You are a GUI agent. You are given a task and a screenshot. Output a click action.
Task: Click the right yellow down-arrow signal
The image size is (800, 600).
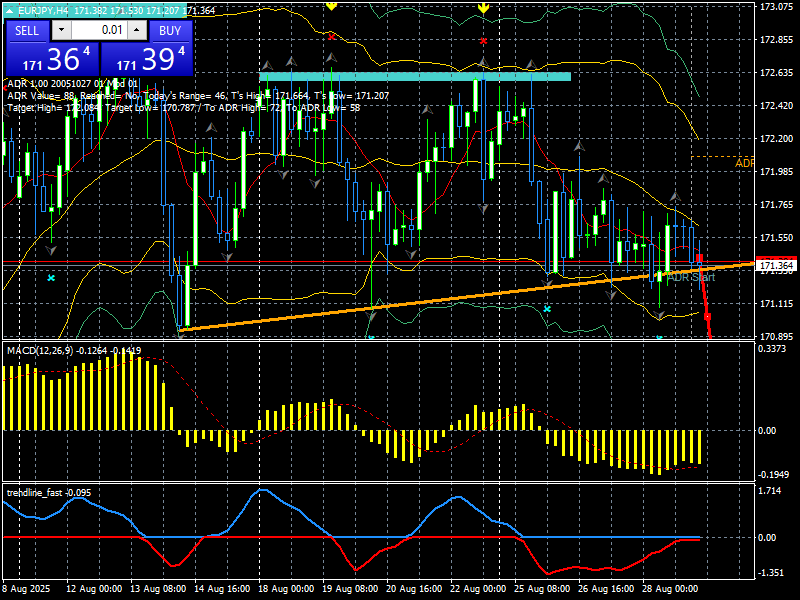[x=483, y=8]
